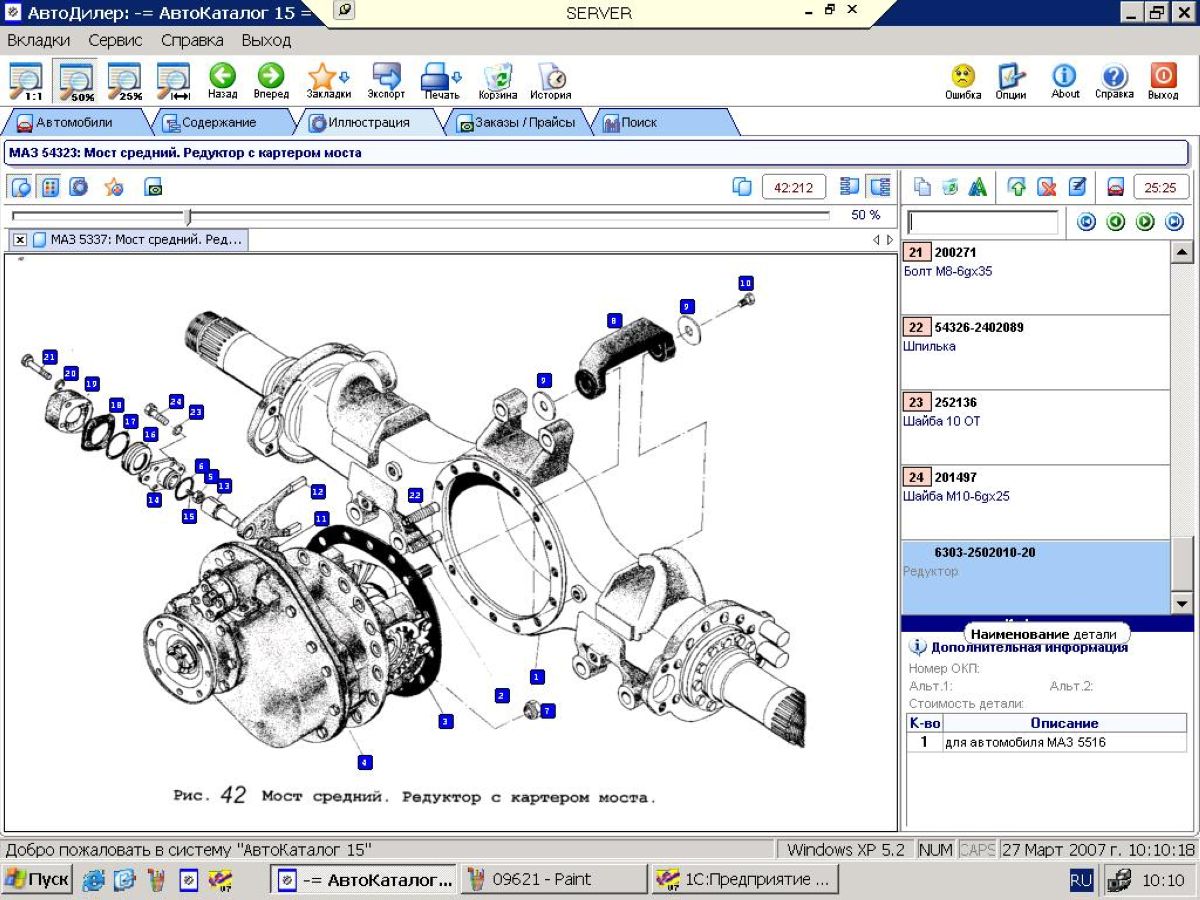This screenshot has width=1200, height=900.
Task: Open the История history
Action: coord(551,82)
